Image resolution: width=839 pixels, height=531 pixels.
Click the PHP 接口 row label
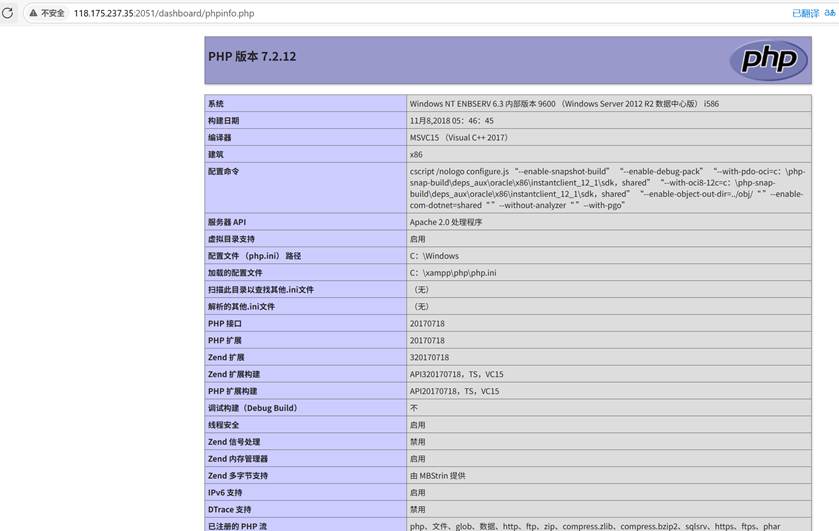coord(225,324)
